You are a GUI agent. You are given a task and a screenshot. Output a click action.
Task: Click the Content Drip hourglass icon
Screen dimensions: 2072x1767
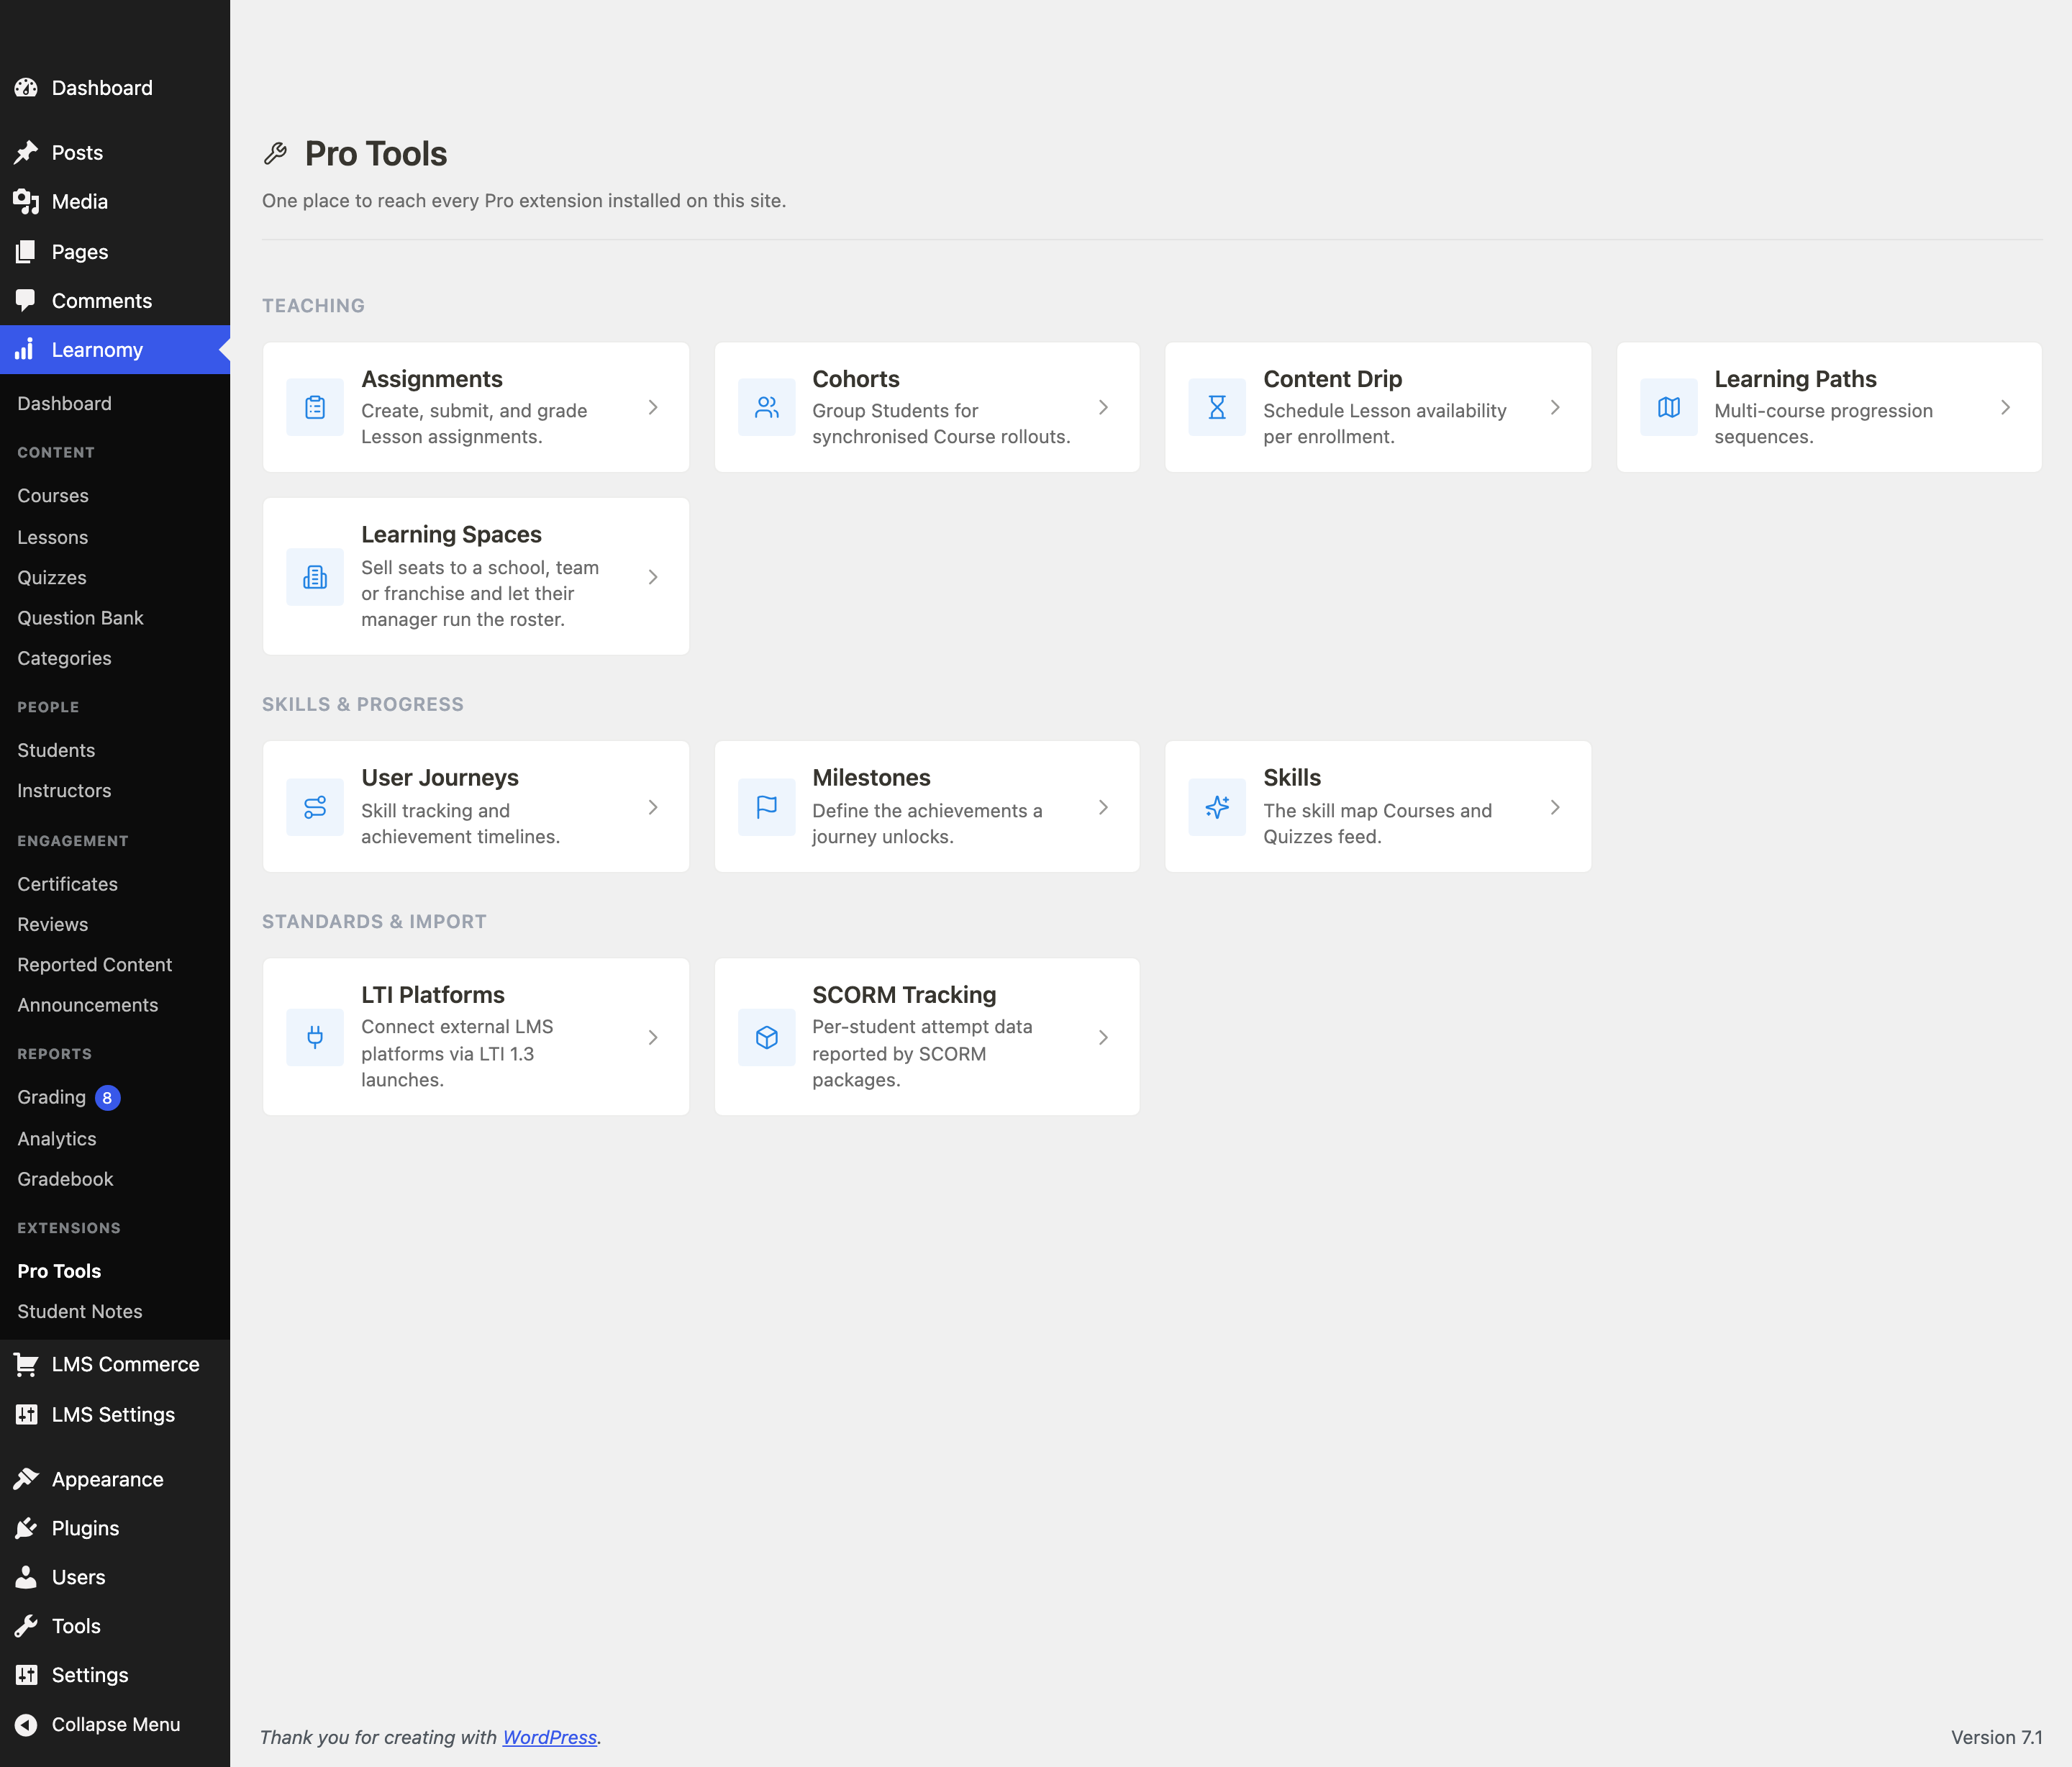click(1217, 407)
